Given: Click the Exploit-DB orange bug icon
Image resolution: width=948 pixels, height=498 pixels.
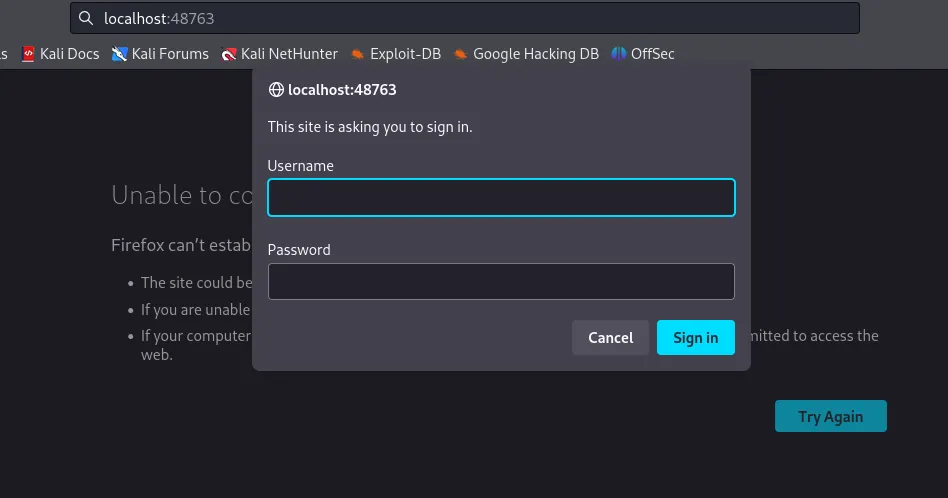Looking at the screenshot, I should tap(358, 54).
